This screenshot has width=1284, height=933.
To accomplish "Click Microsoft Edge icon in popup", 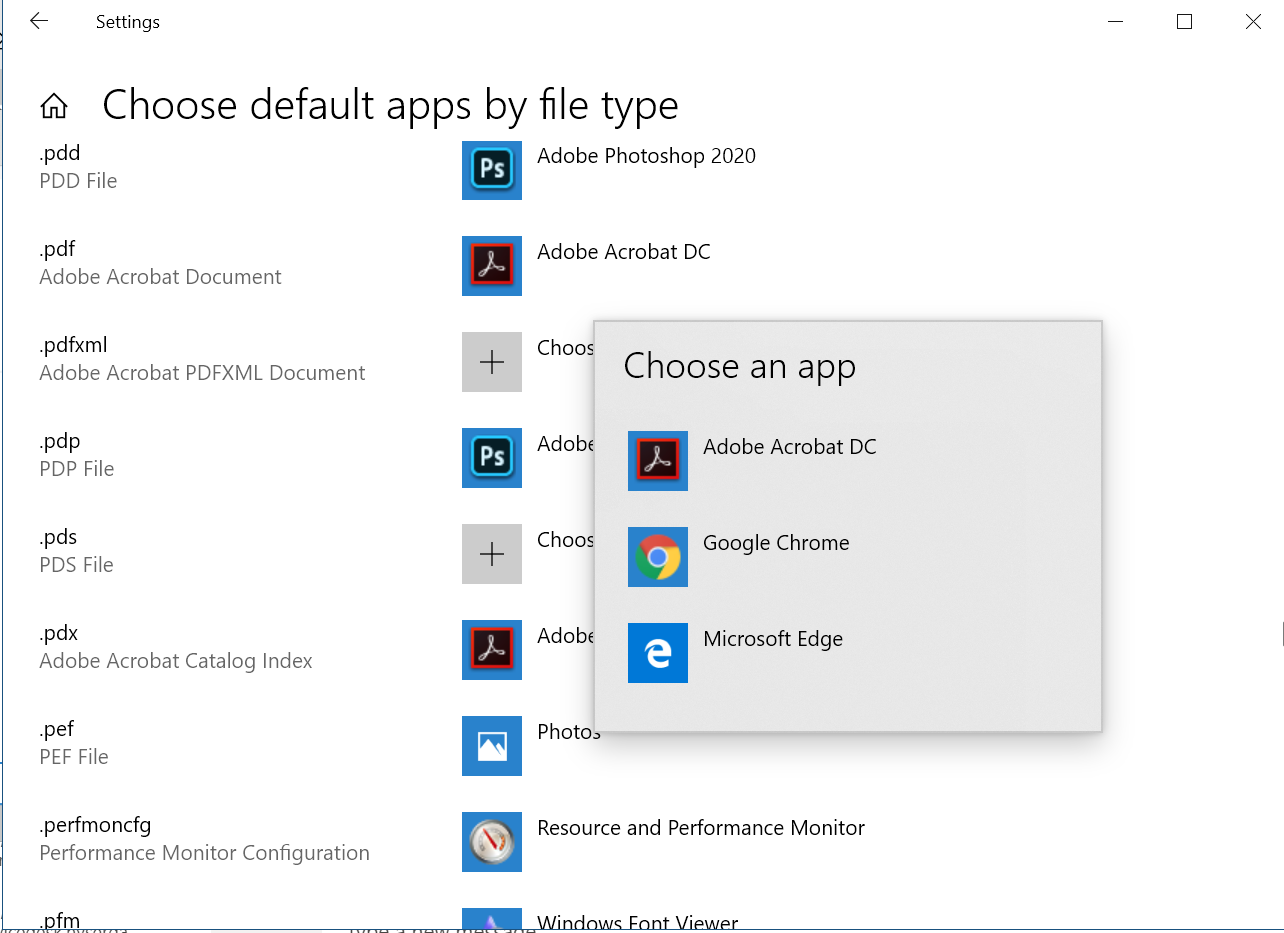I will pos(658,653).
